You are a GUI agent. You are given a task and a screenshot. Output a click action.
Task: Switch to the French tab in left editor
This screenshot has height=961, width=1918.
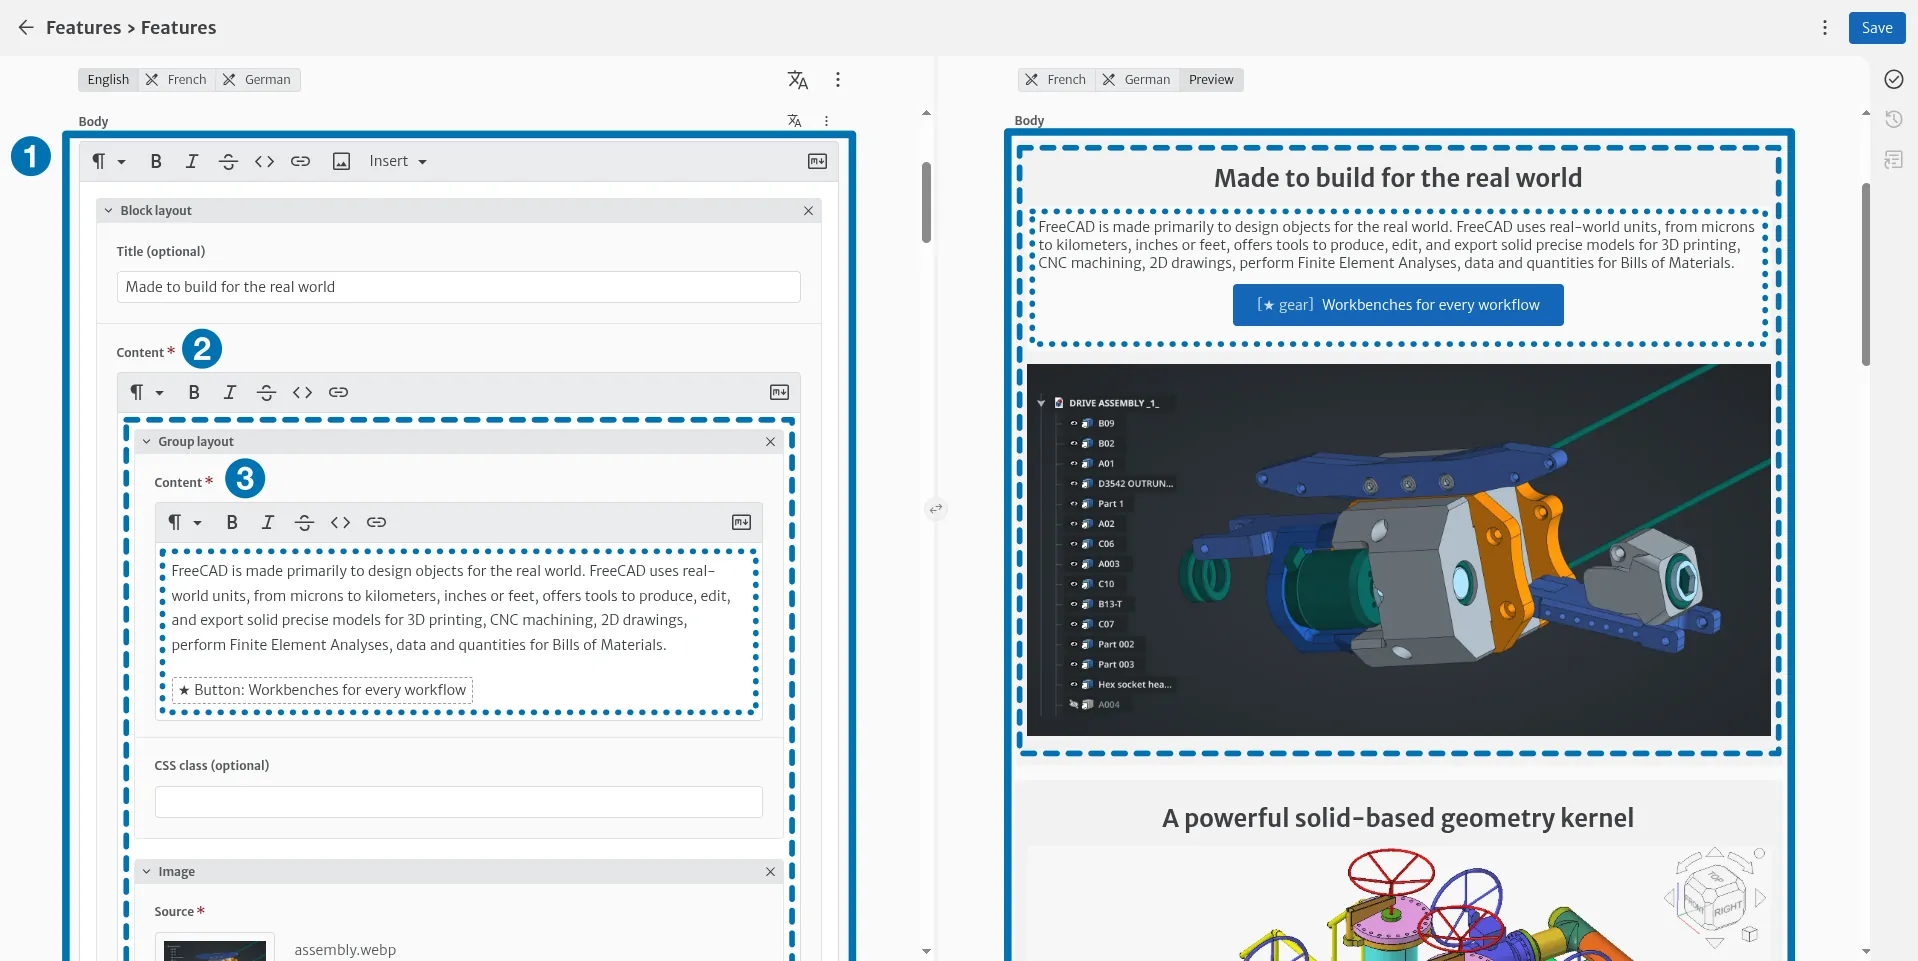(x=176, y=80)
